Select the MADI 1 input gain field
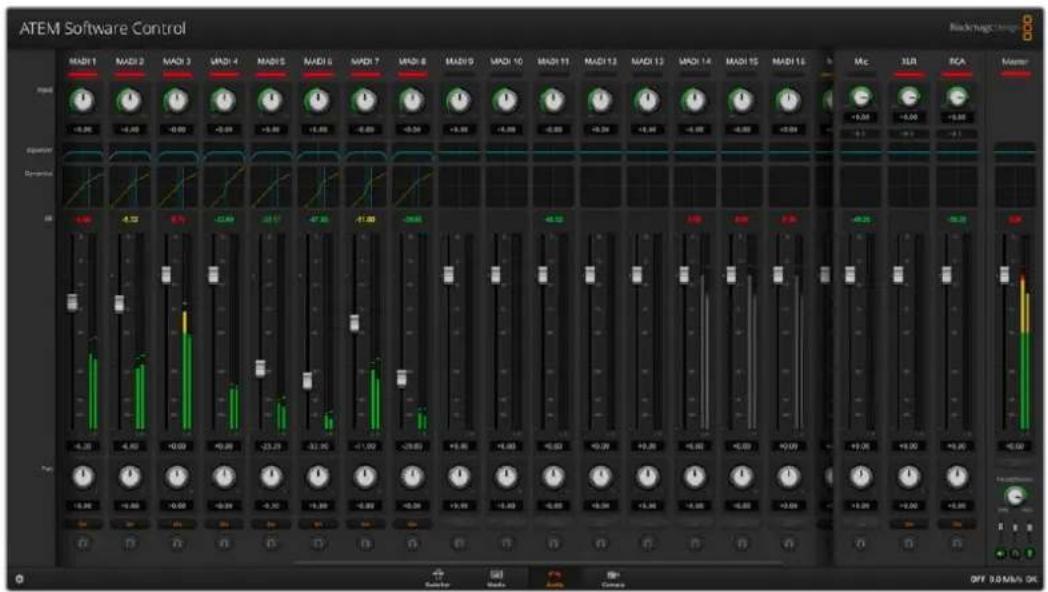Viewport: 1048px width, 592px height. click(83, 130)
